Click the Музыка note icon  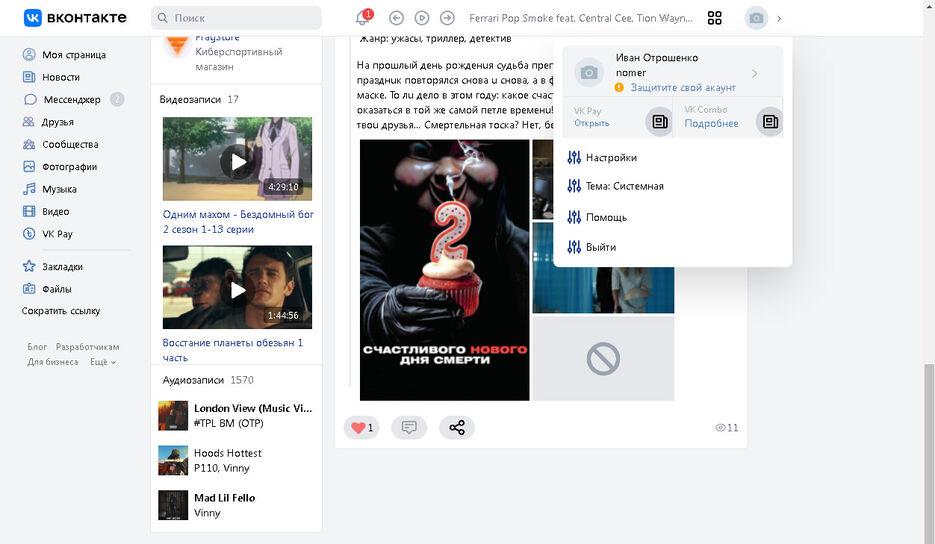(29, 189)
